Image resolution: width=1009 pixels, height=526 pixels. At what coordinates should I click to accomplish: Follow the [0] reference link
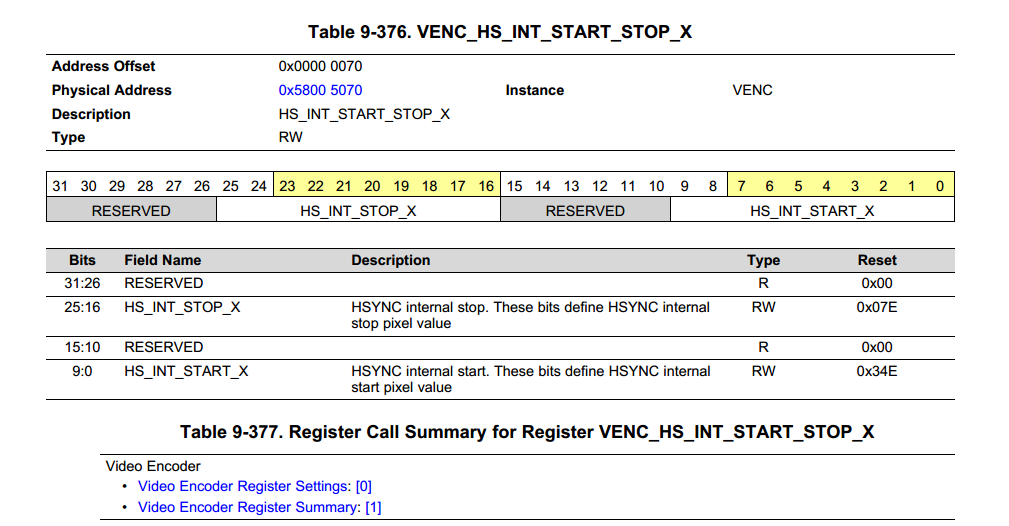click(x=364, y=486)
